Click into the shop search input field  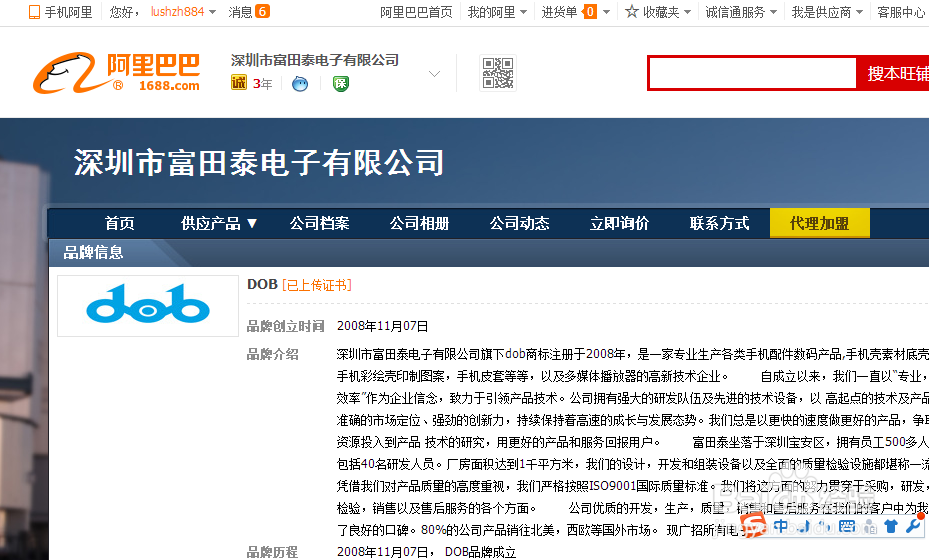752,73
